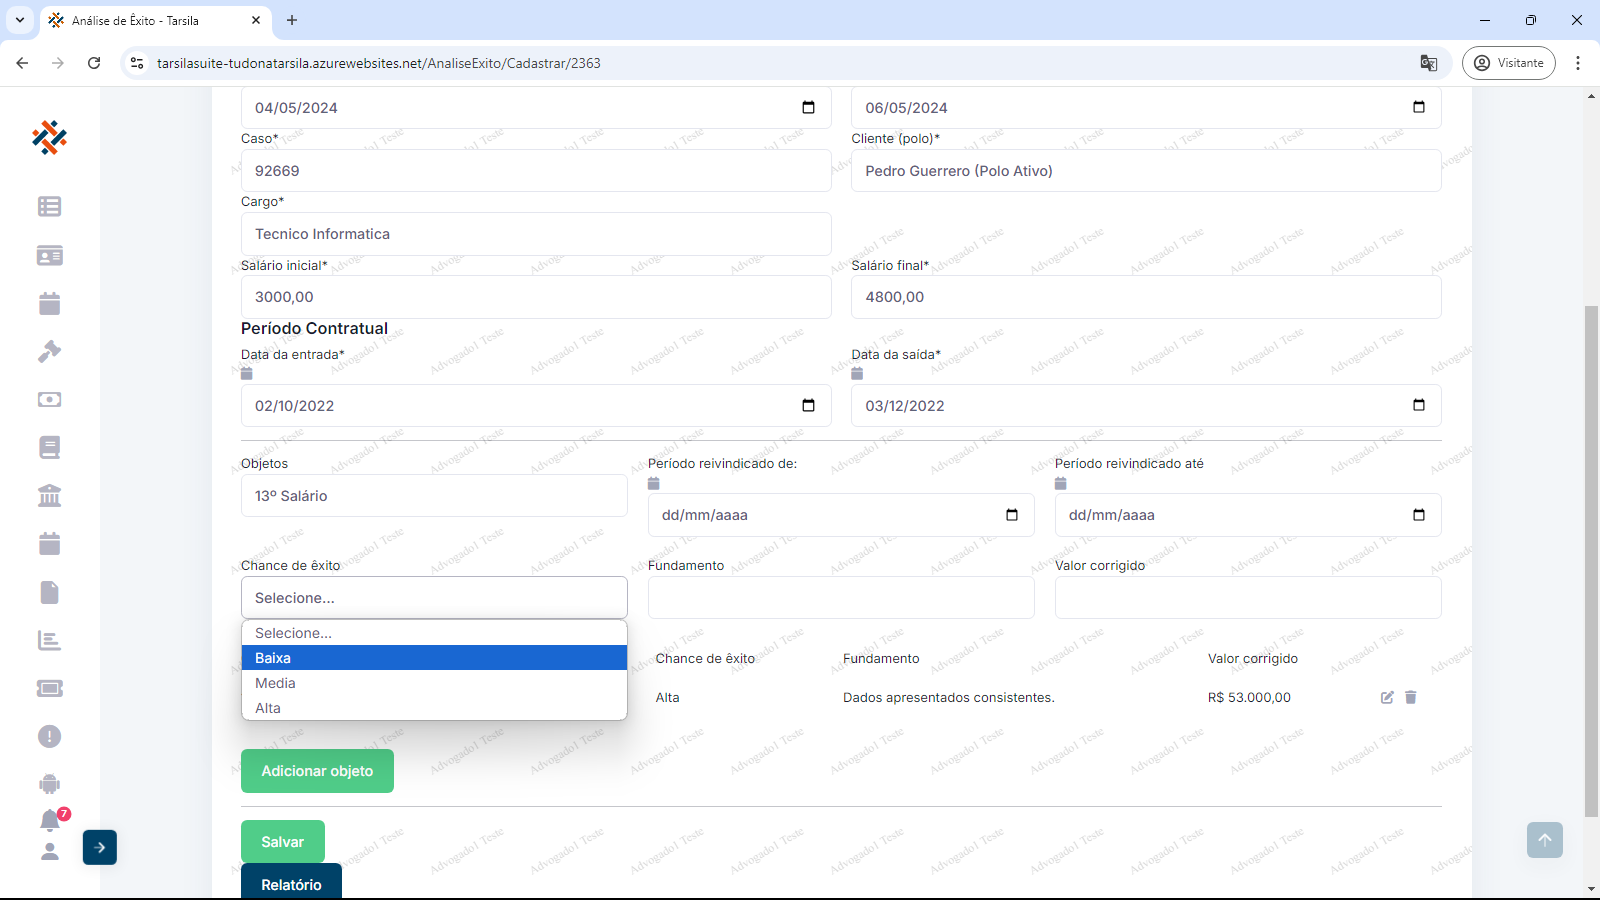Click the money bill sidebar icon

click(x=49, y=399)
